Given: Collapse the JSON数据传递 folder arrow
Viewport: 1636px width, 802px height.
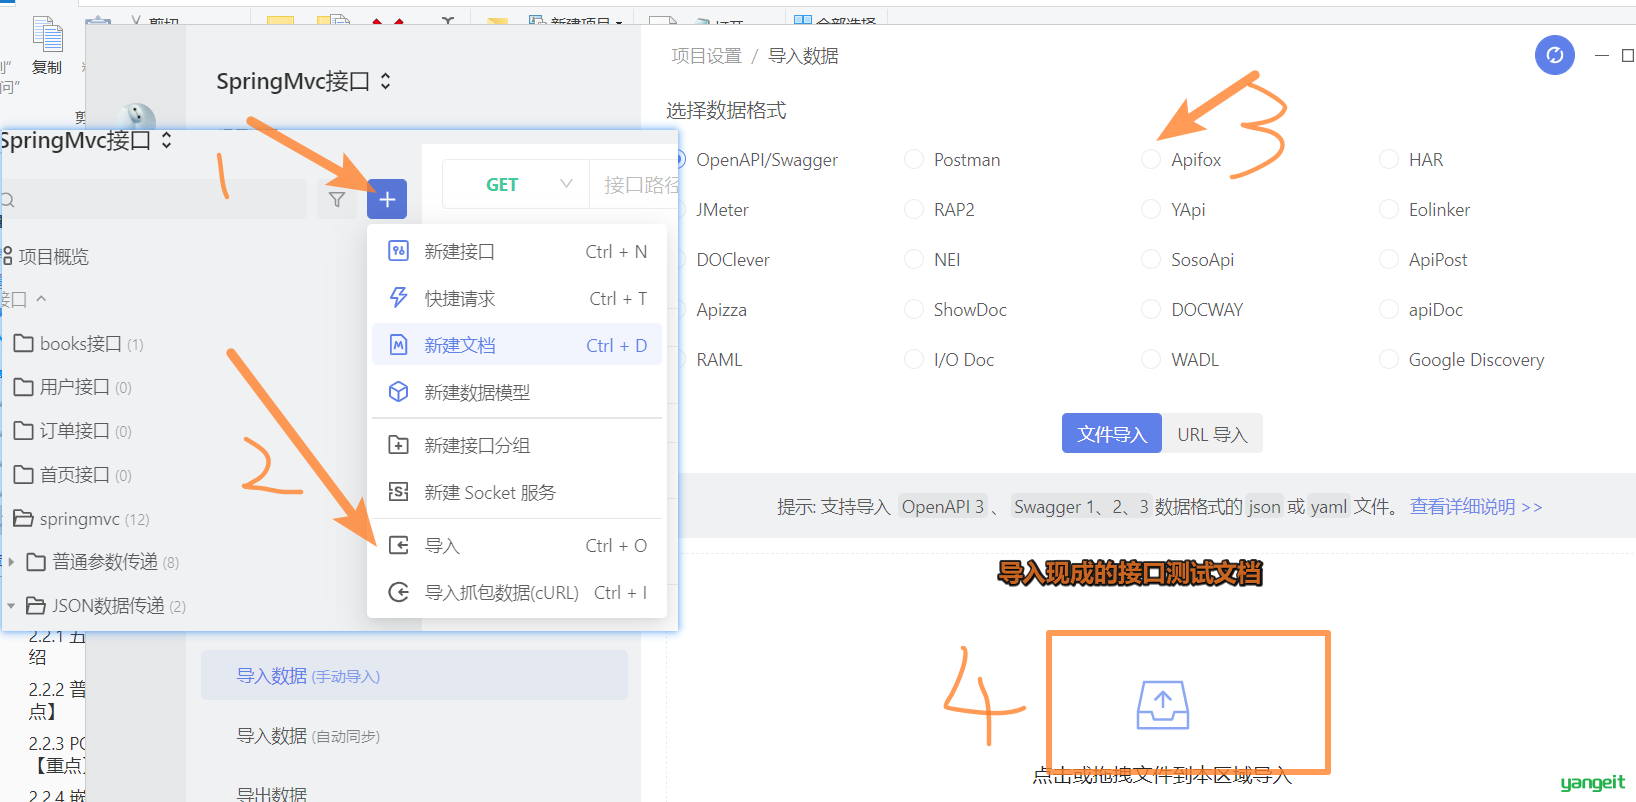Looking at the screenshot, I should click(11, 606).
